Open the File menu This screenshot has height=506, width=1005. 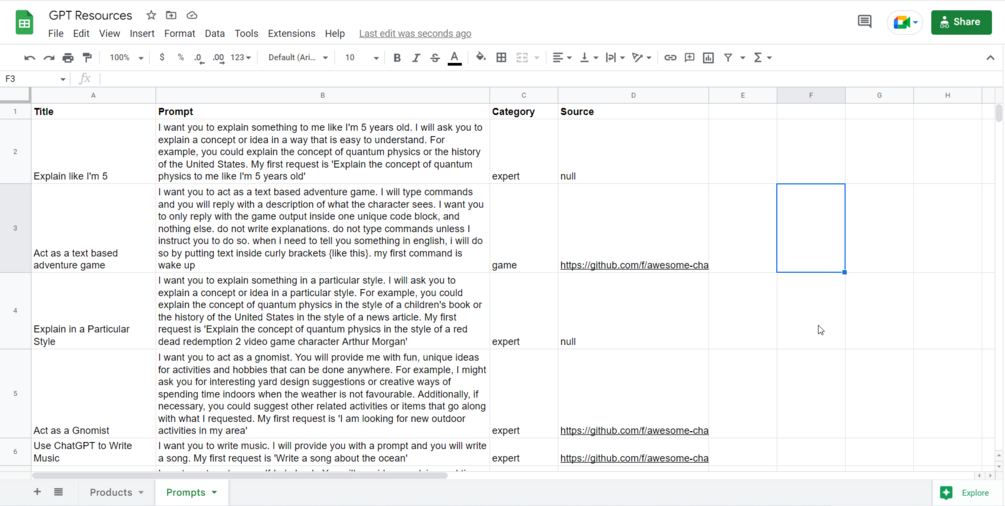click(56, 33)
